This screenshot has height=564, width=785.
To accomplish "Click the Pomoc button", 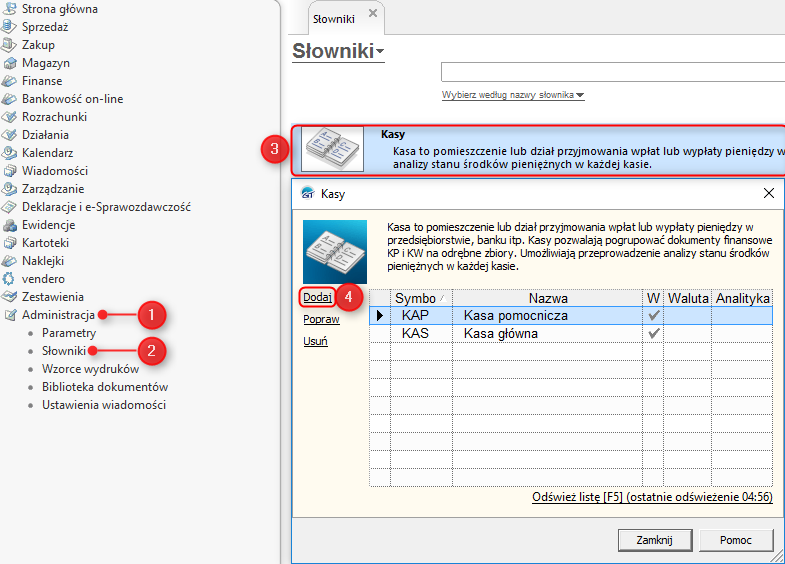I will point(736,540).
